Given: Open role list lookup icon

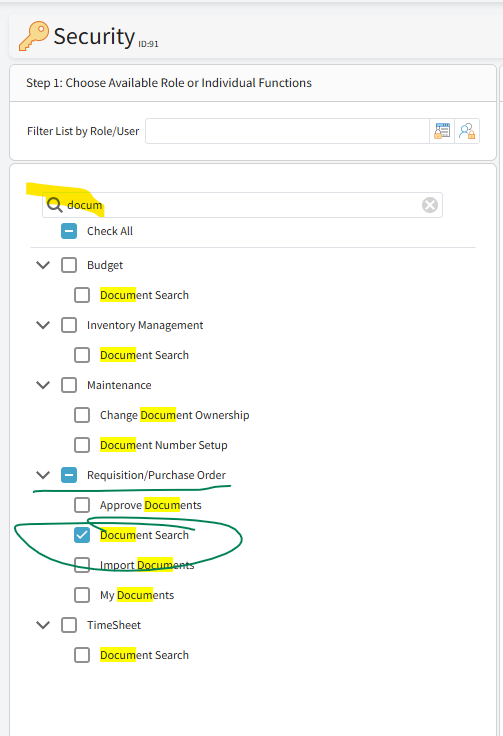Looking at the screenshot, I should 442,131.
